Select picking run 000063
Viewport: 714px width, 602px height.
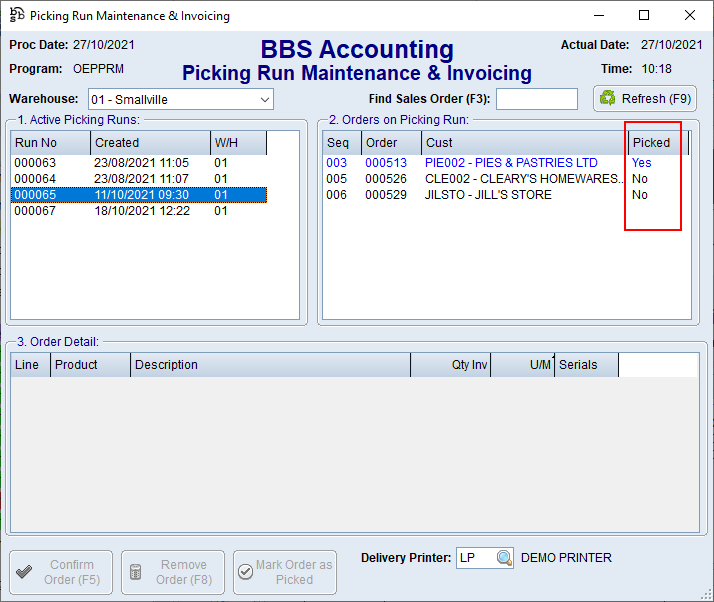36,163
